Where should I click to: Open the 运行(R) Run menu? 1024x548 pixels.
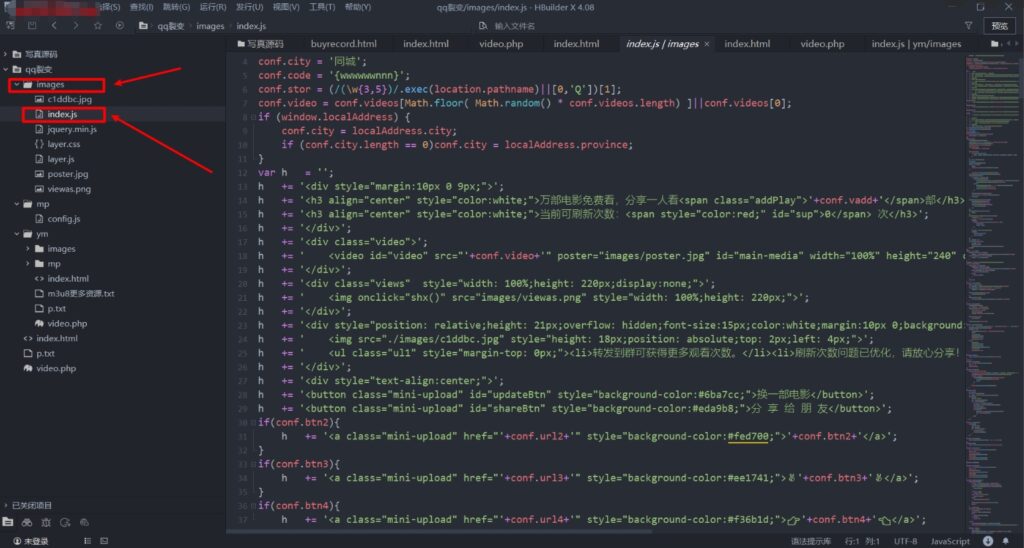[213, 7]
